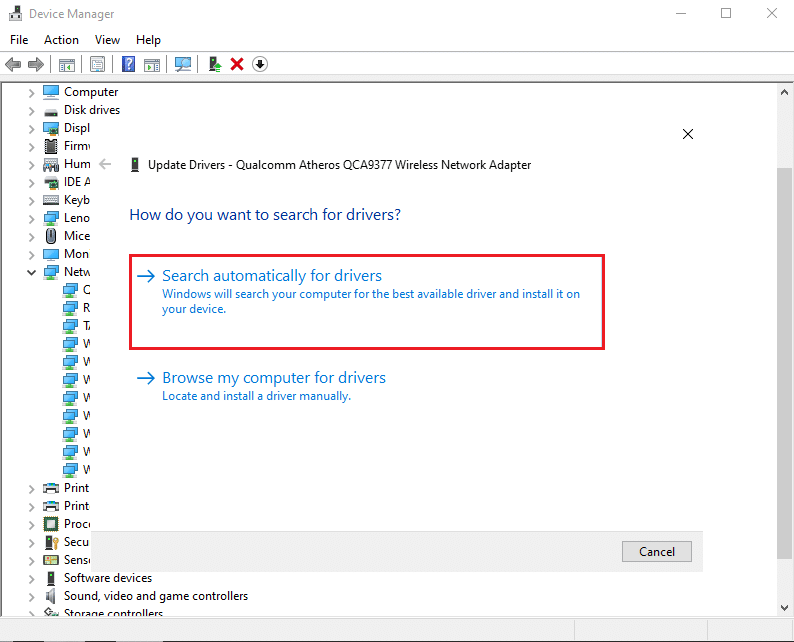The height and width of the screenshot is (642, 794).
Task: Click the Properties toolbar icon
Action: pyautogui.click(x=98, y=64)
